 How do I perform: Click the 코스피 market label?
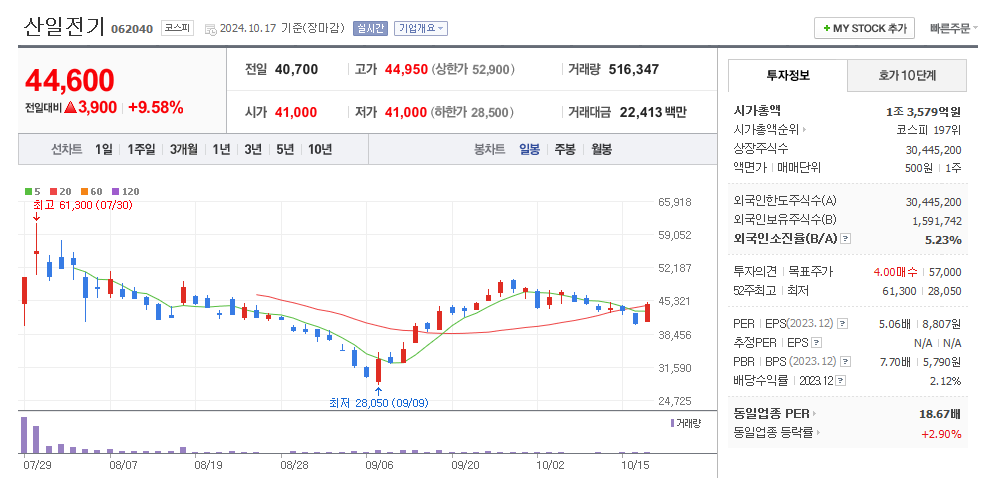[178, 28]
